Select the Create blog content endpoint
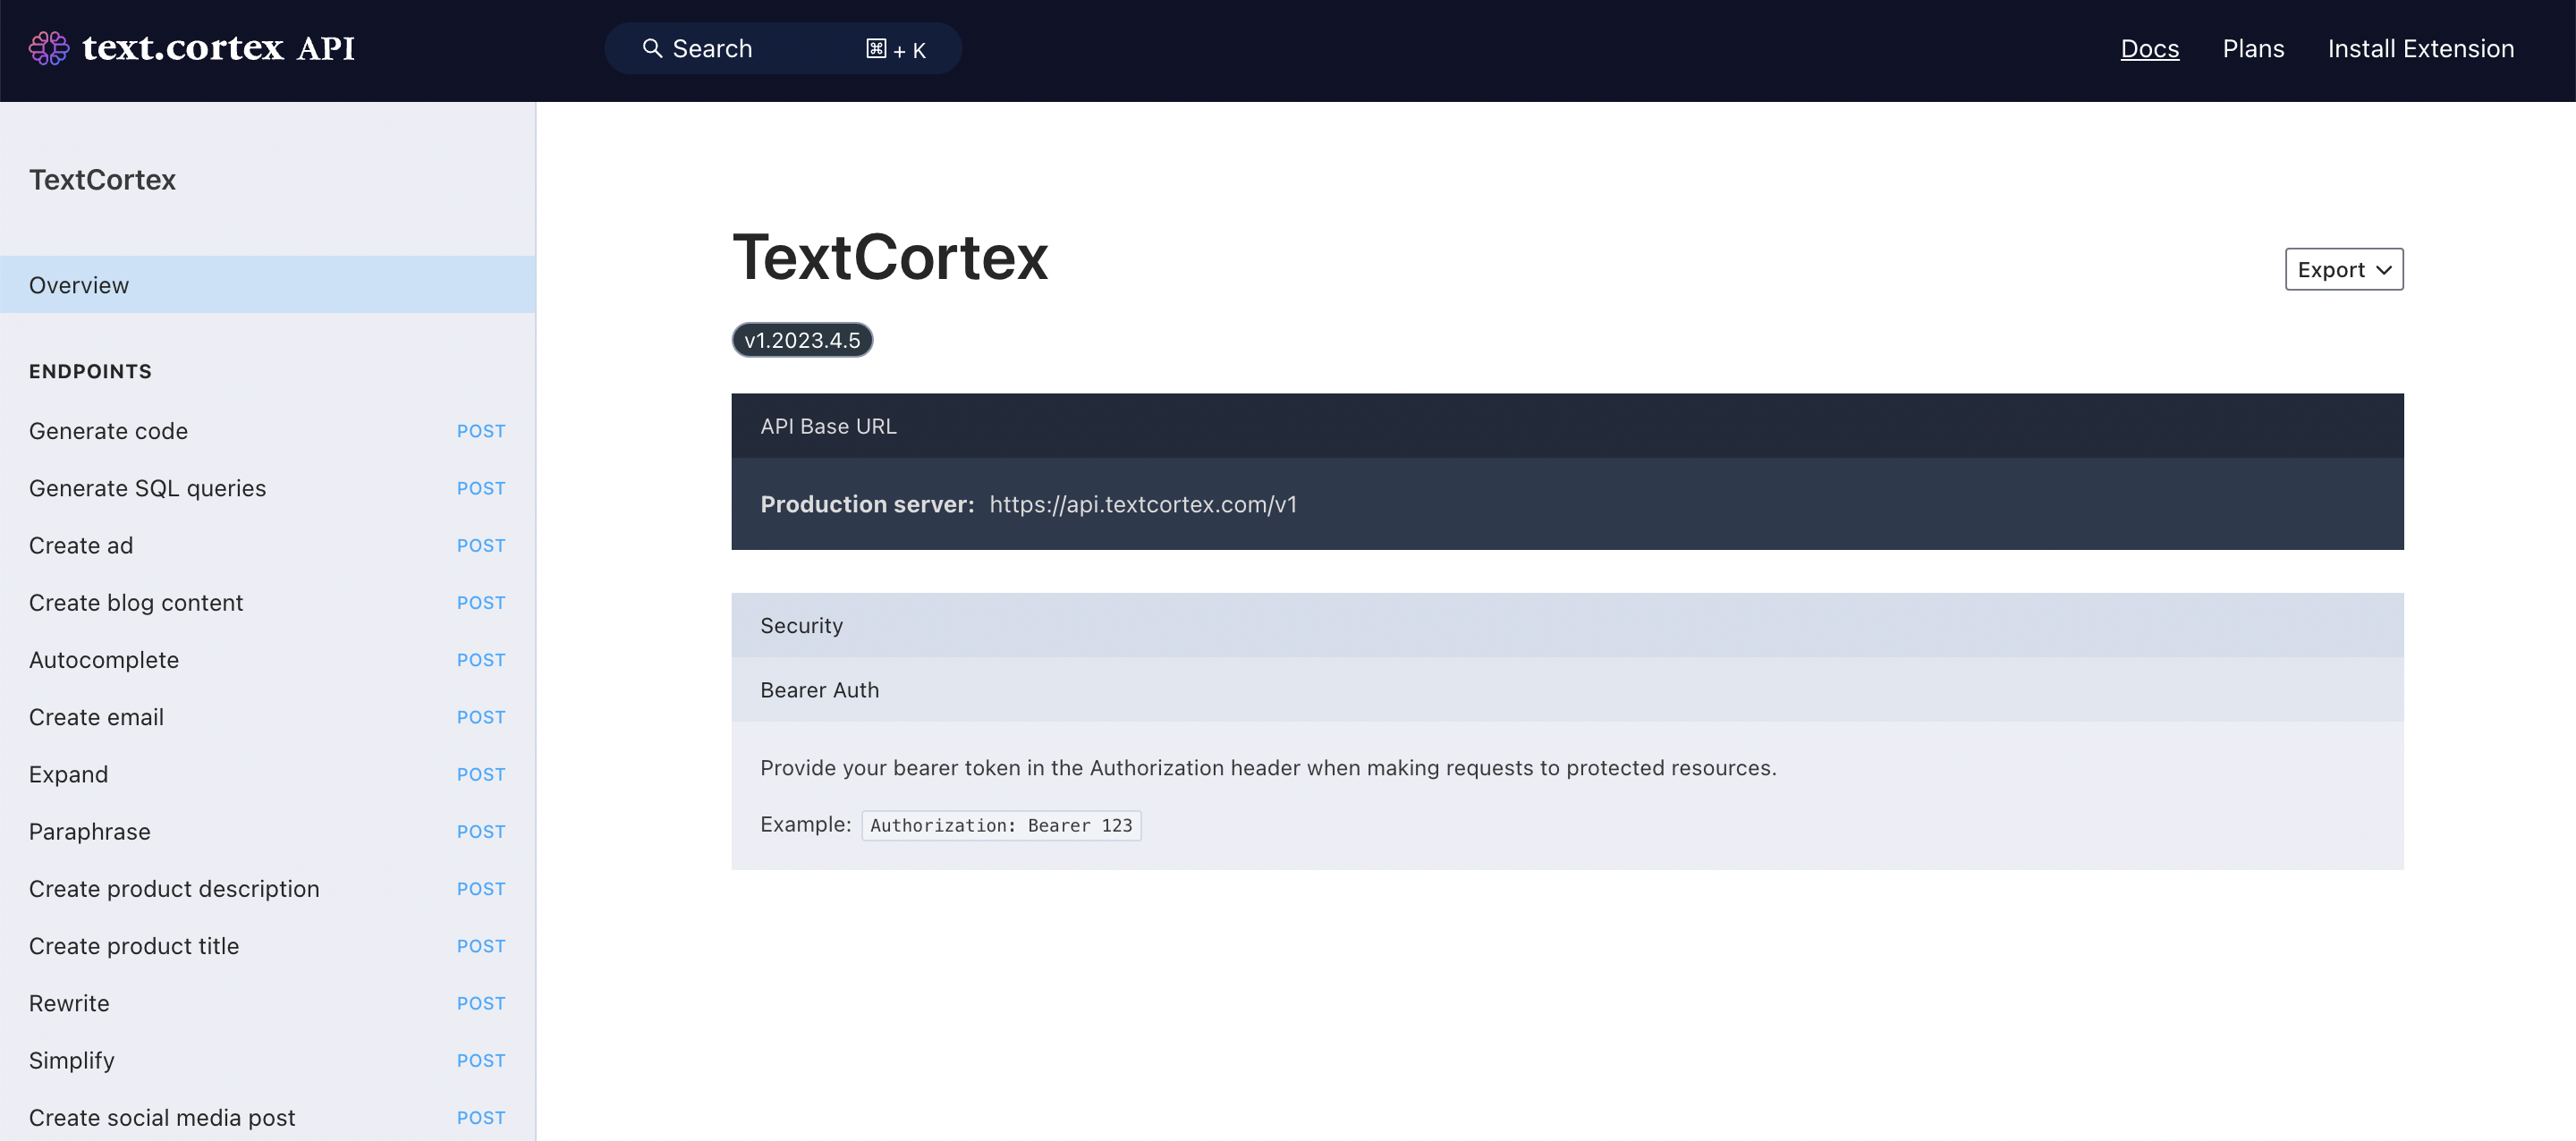Image resolution: width=2576 pixels, height=1141 pixels. [x=136, y=602]
